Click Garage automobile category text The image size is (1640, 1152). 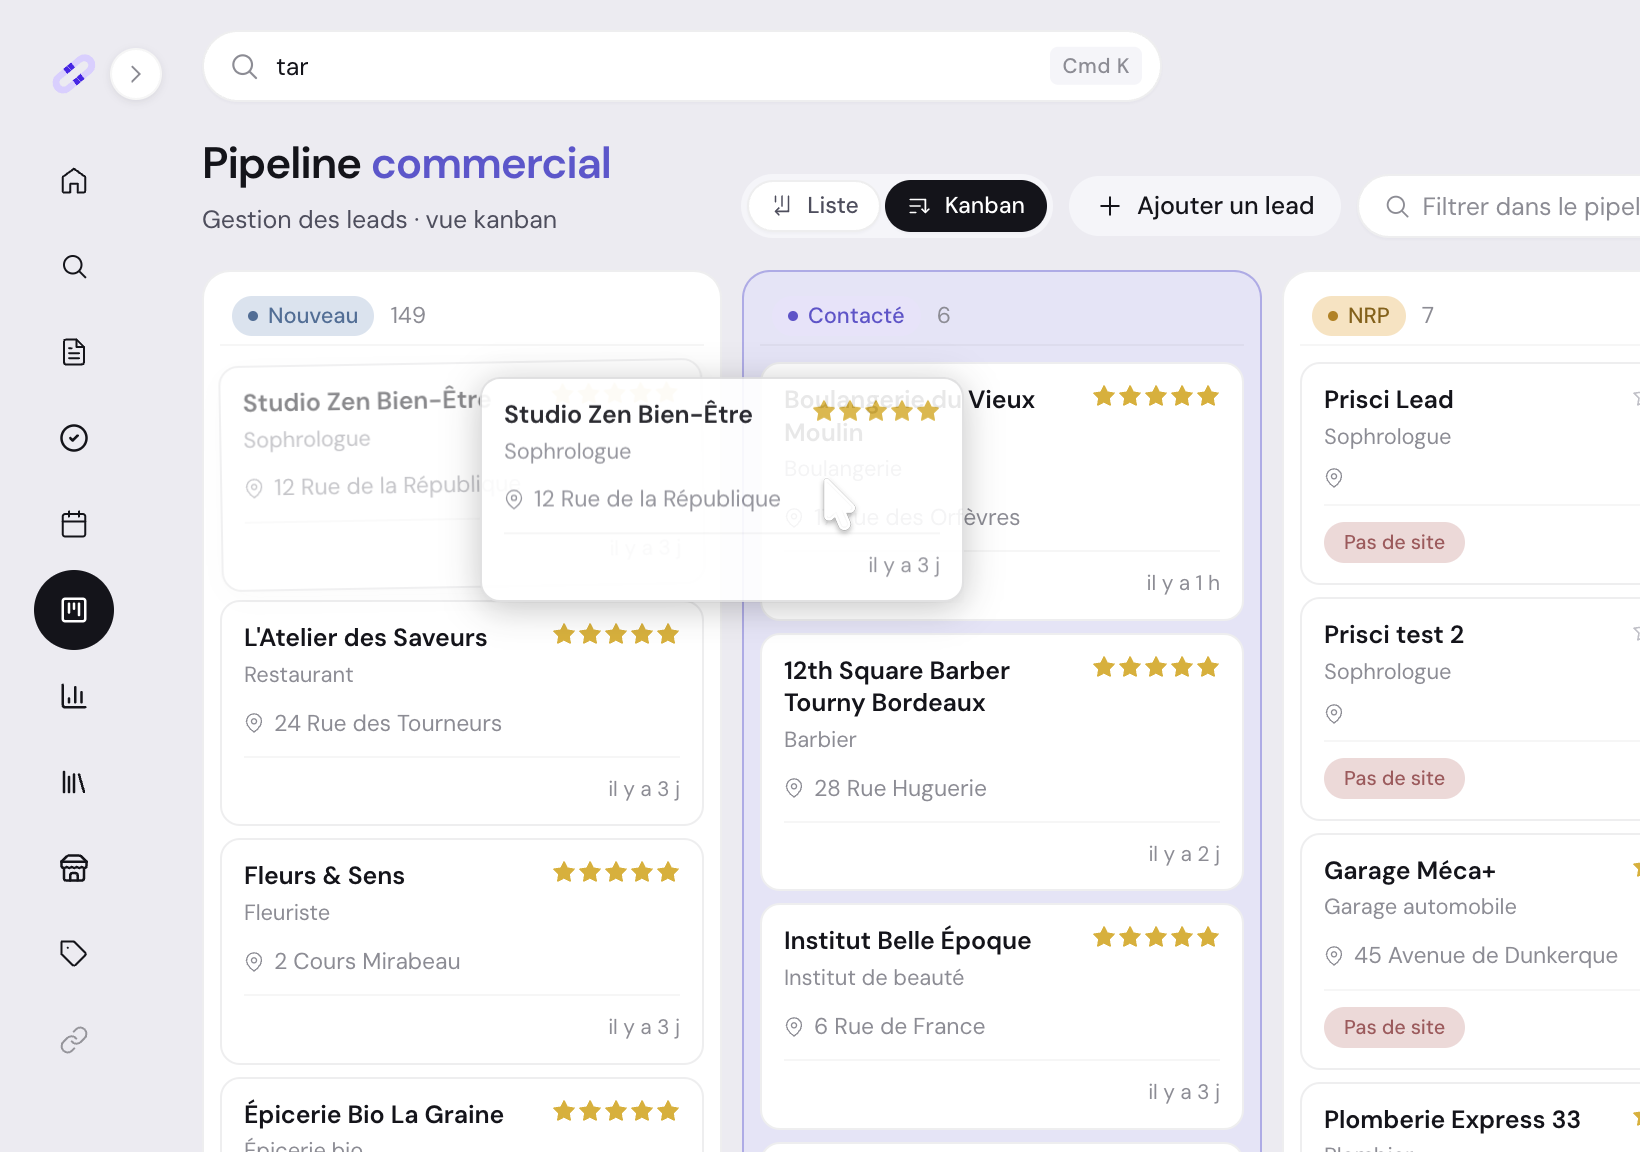(x=1420, y=907)
